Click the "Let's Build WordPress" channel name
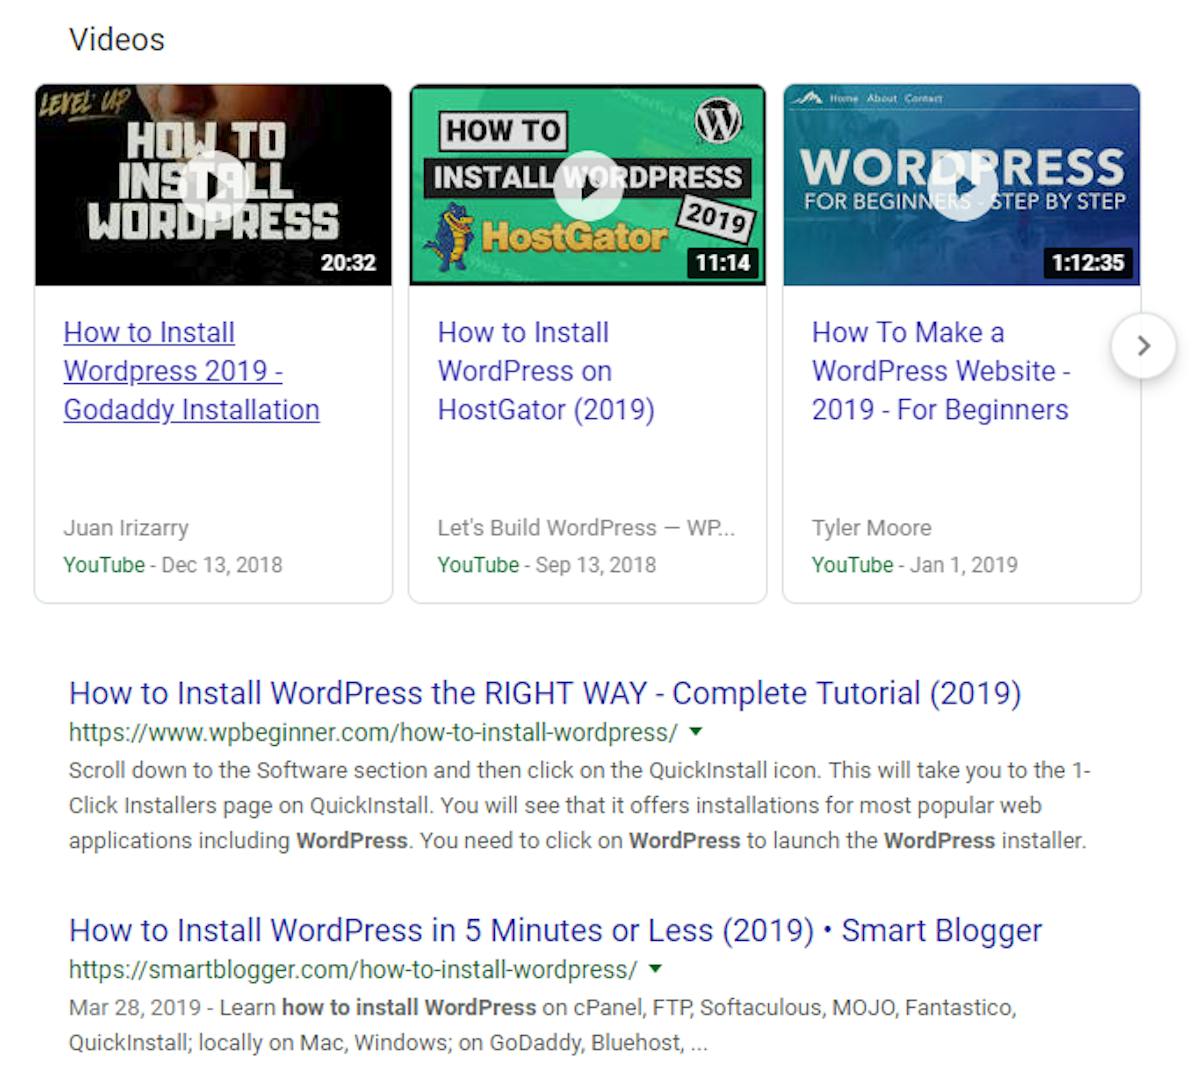 (586, 528)
